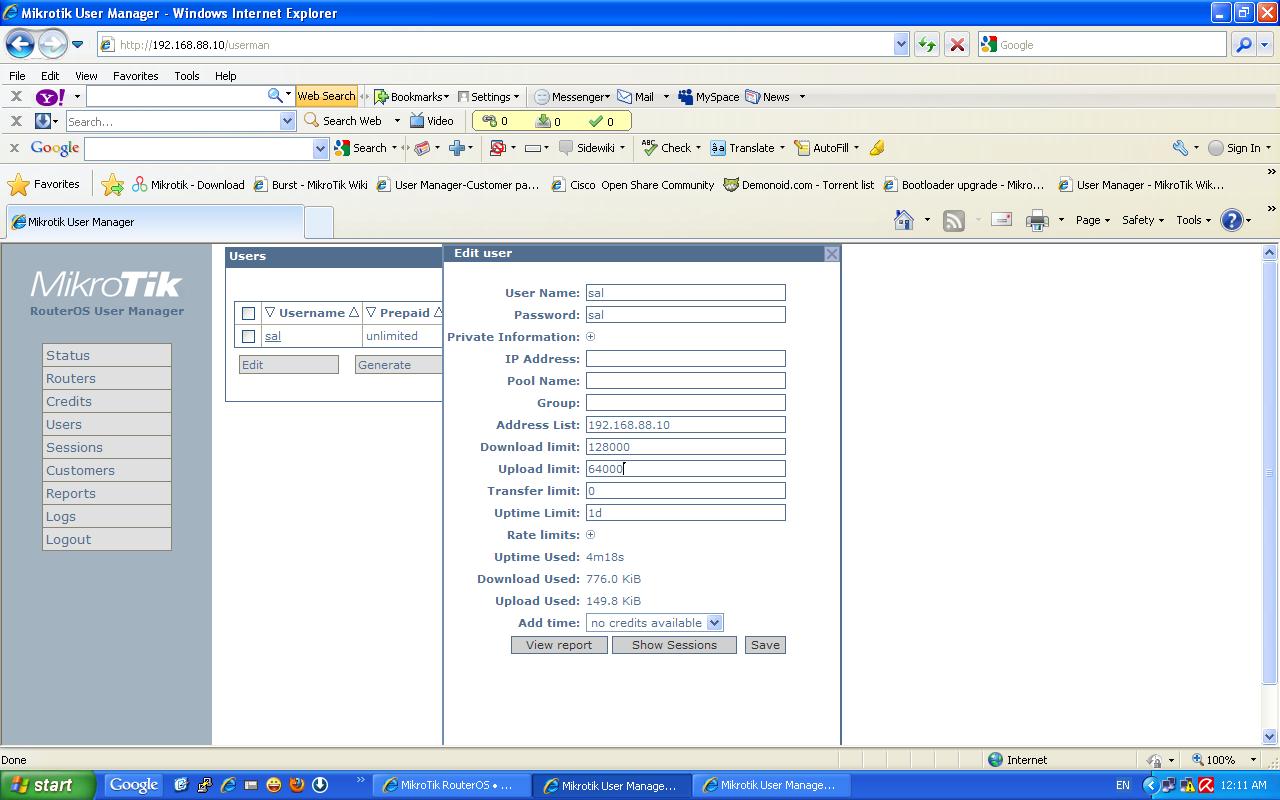Switch to MikroTik RouterOS taskbar window
The height and width of the screenshot is (800, 1280).
coord(451,785)
